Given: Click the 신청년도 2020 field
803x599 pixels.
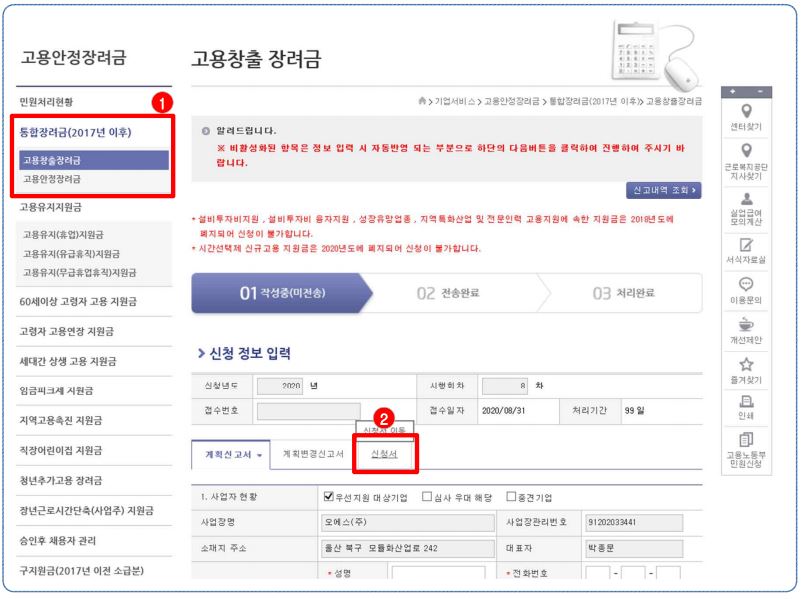Looking at the screenshot, I should [280, 386].
